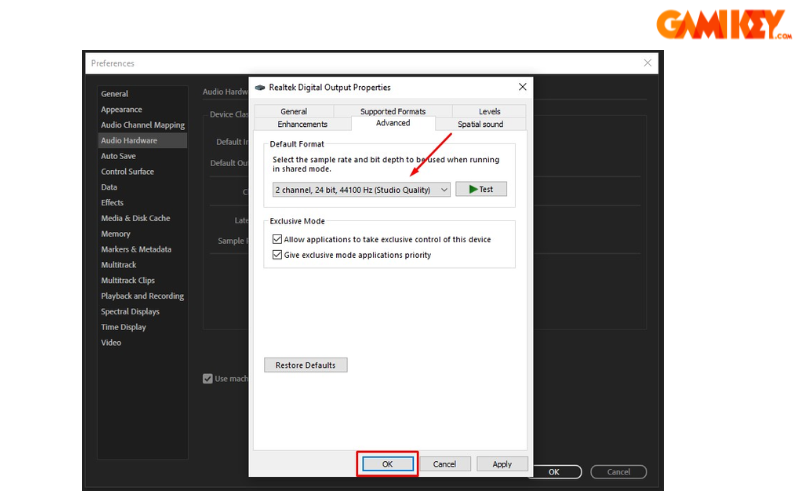
Task: Select Spectral Displays in Preferences sidebar
Action: point(130,311)
